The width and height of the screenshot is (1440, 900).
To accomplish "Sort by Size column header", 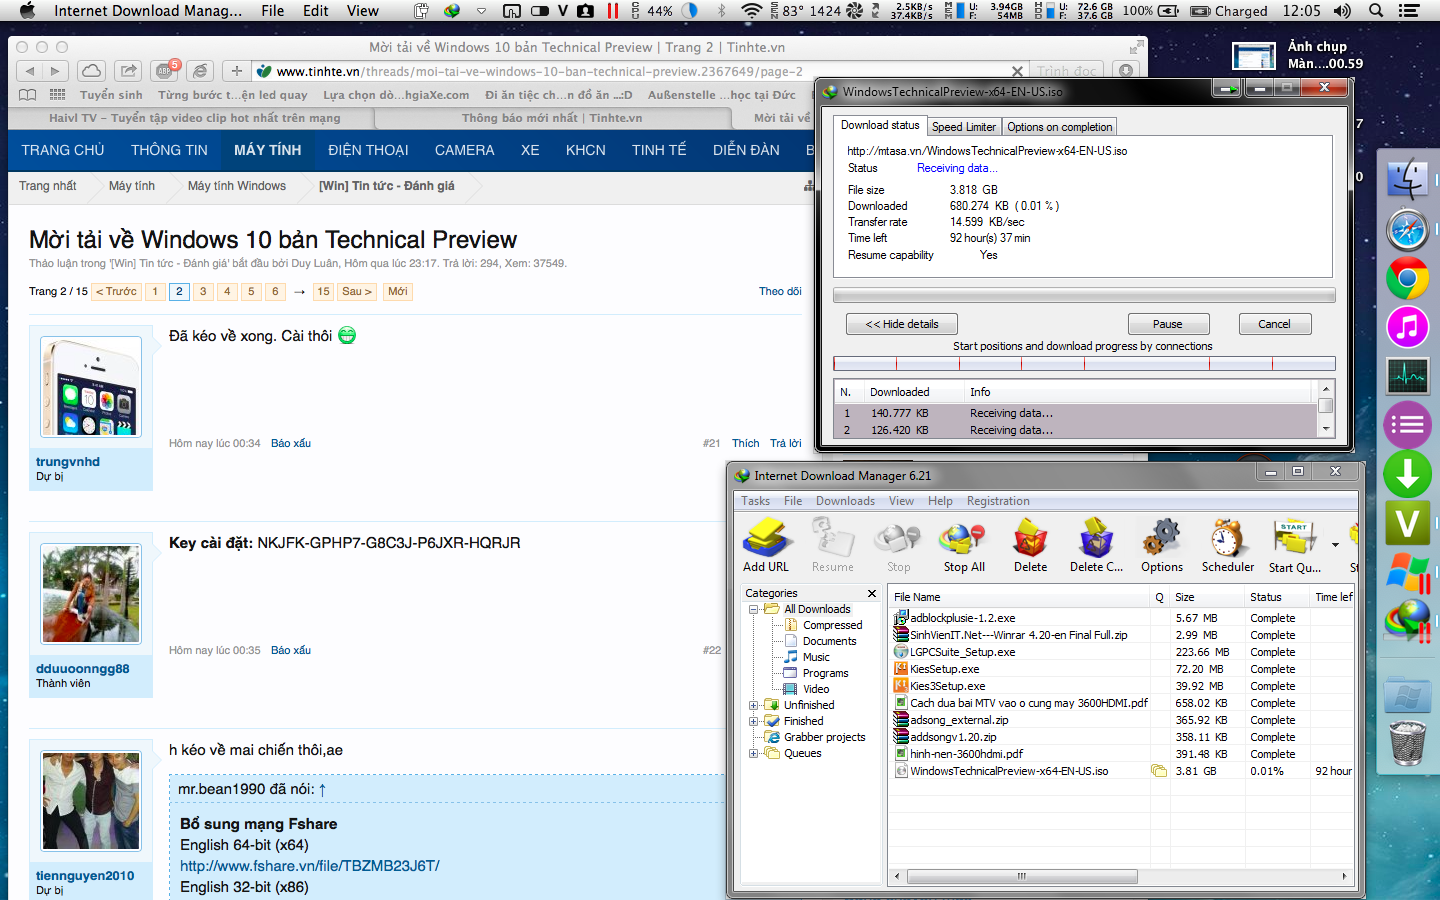I will click(1207, 597).
